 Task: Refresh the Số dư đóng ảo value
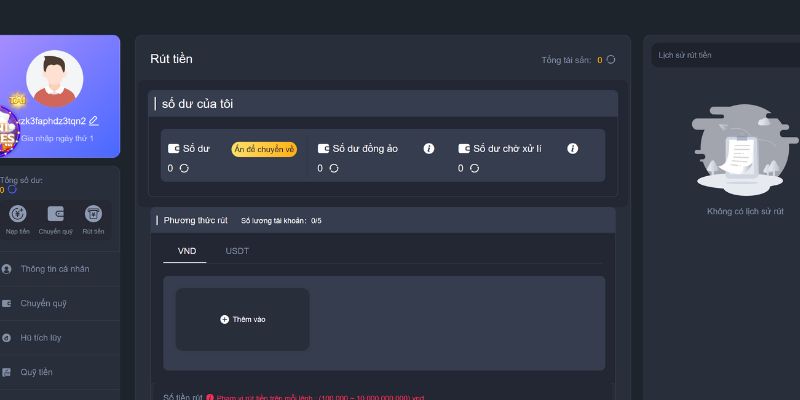click(x=334, y=168)
